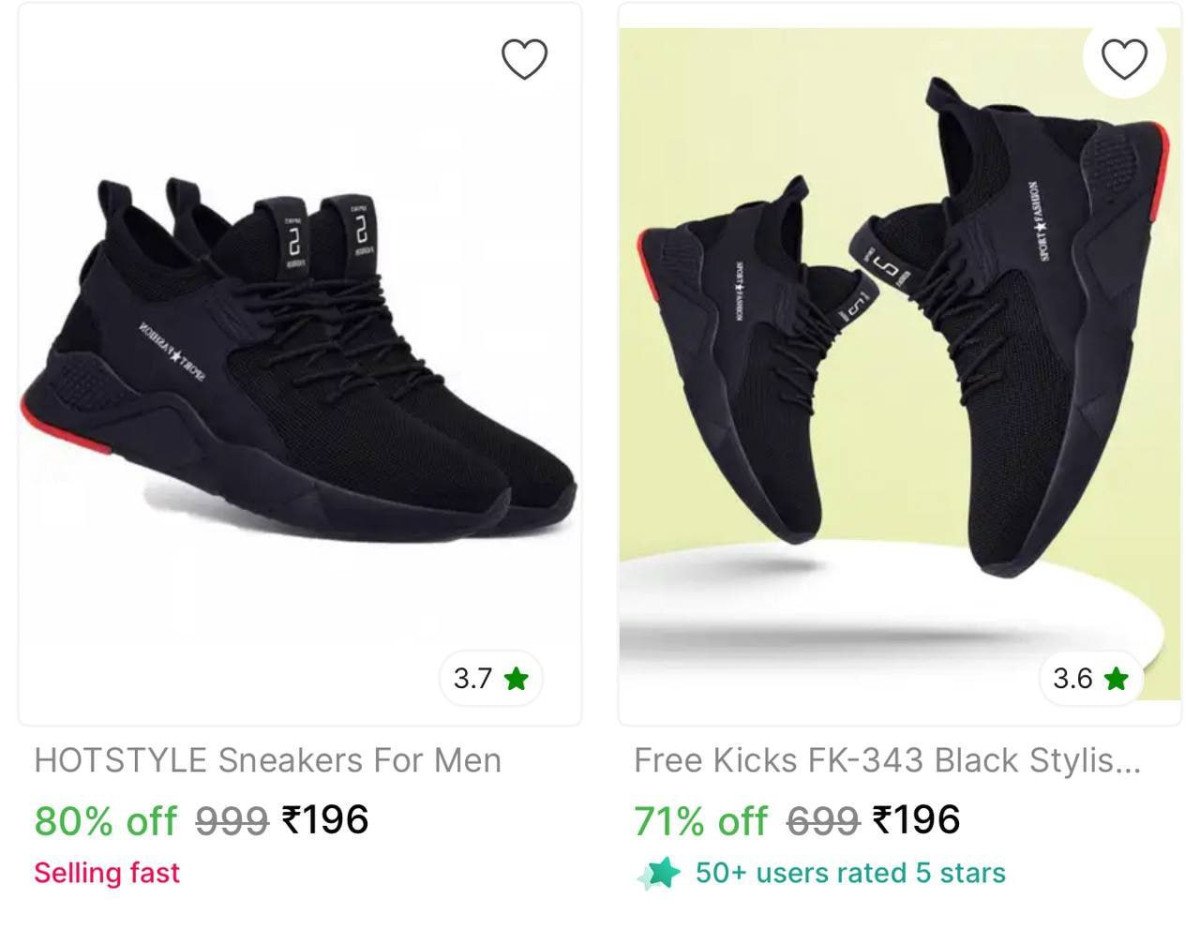View the 50+ users rated 5 stars text
The width and height of the screenshot is (1200, 929).
click(850, 873)
